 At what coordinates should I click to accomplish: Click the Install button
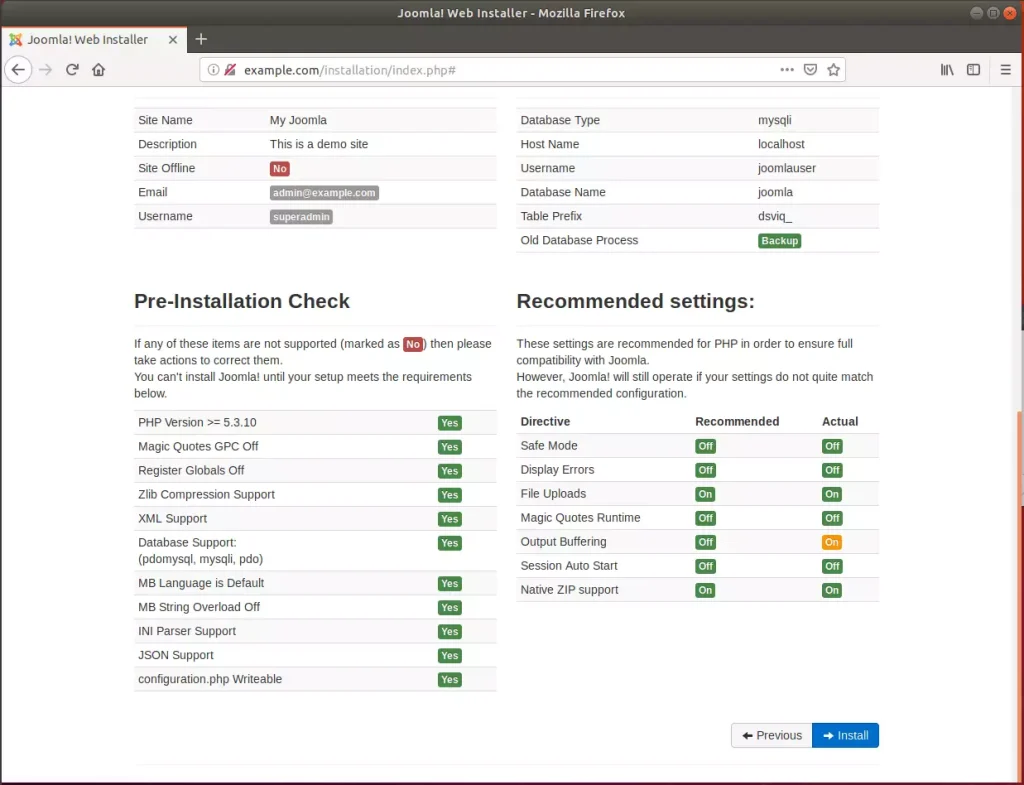pyautogui.click(x=845, y=735)
